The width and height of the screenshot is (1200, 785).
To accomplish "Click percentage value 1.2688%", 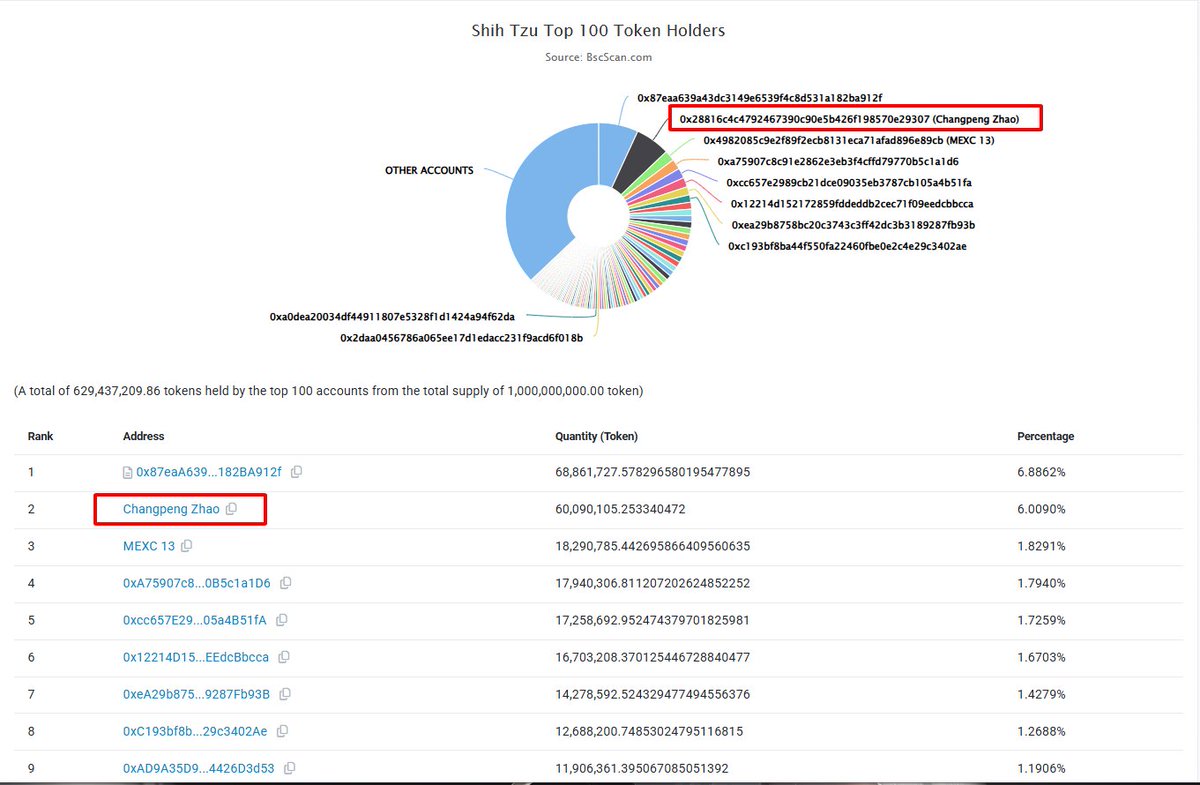I will (1041, 731).
